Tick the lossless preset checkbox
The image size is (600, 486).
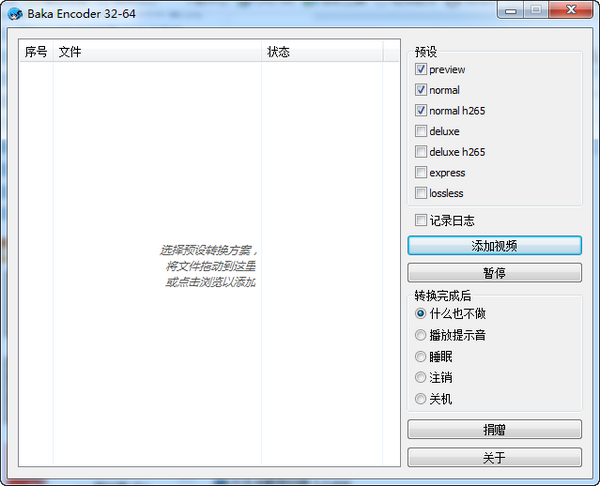(x=421, y=193)
